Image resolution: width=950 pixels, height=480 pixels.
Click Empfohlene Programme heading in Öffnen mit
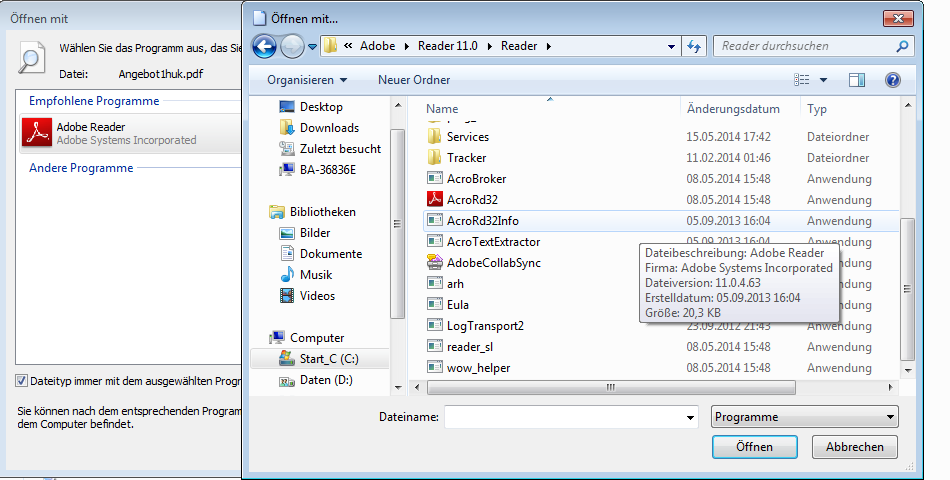point(94,101)
